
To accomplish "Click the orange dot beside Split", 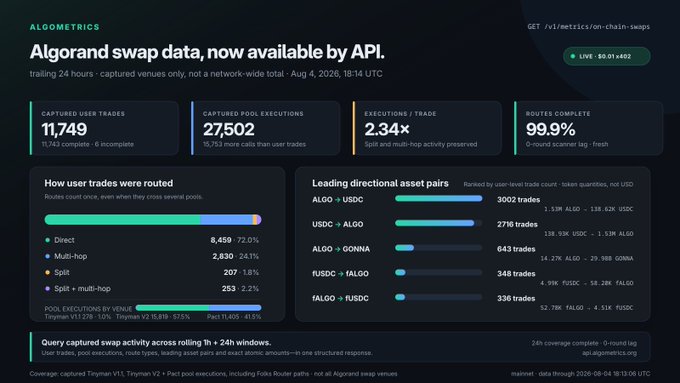I will 47,272.
